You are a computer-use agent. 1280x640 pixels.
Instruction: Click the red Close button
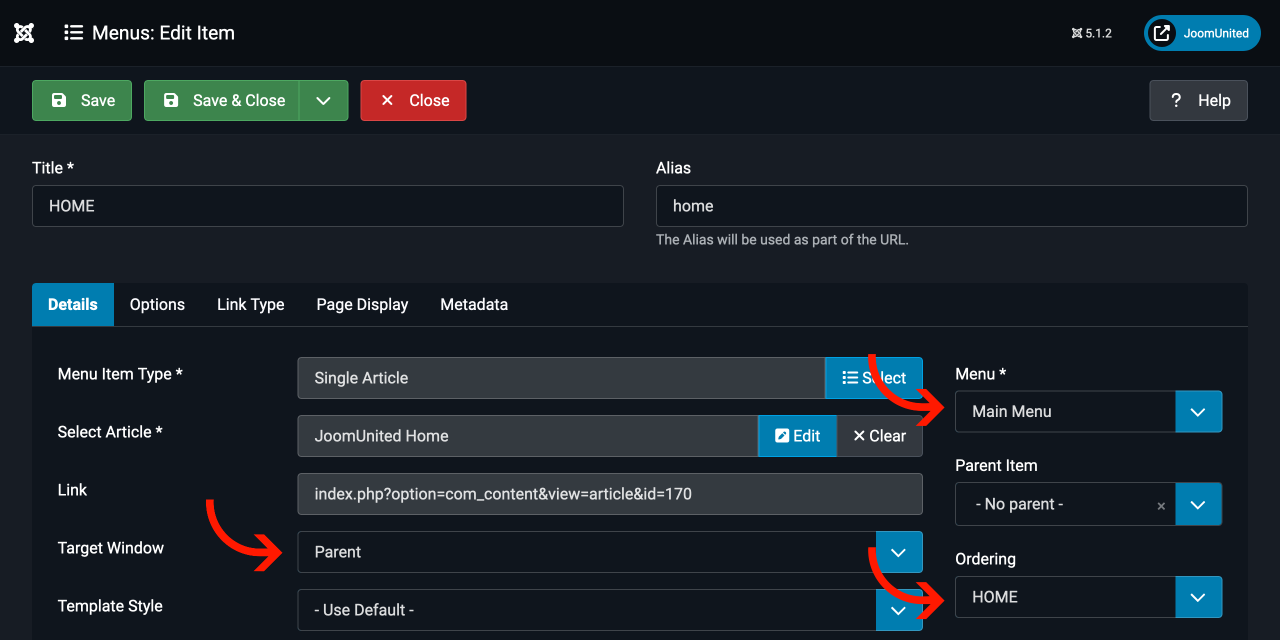pos(413,100)
